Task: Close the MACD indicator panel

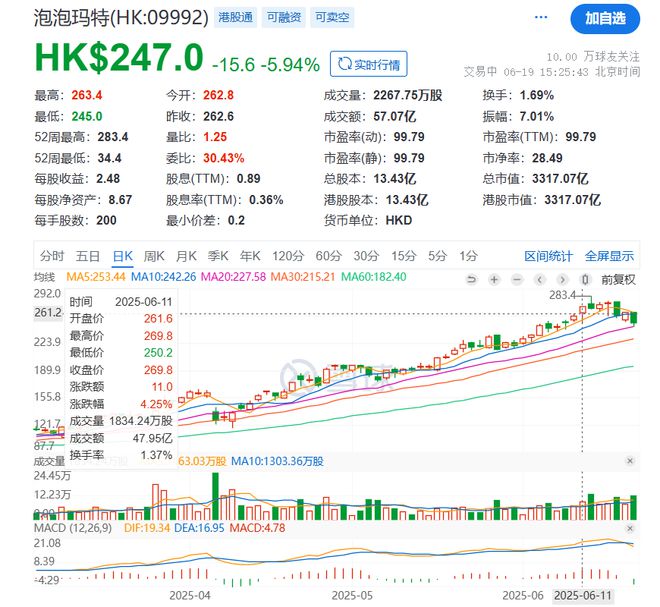Action: [x=629, y=530]
